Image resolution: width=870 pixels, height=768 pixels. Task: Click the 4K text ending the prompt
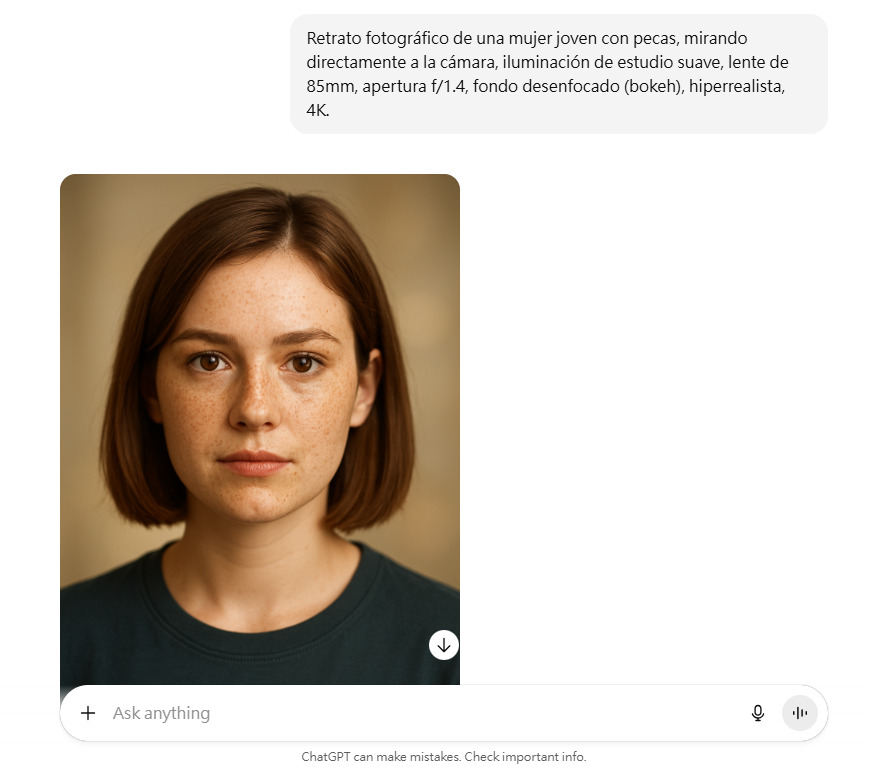click(317, 110)
